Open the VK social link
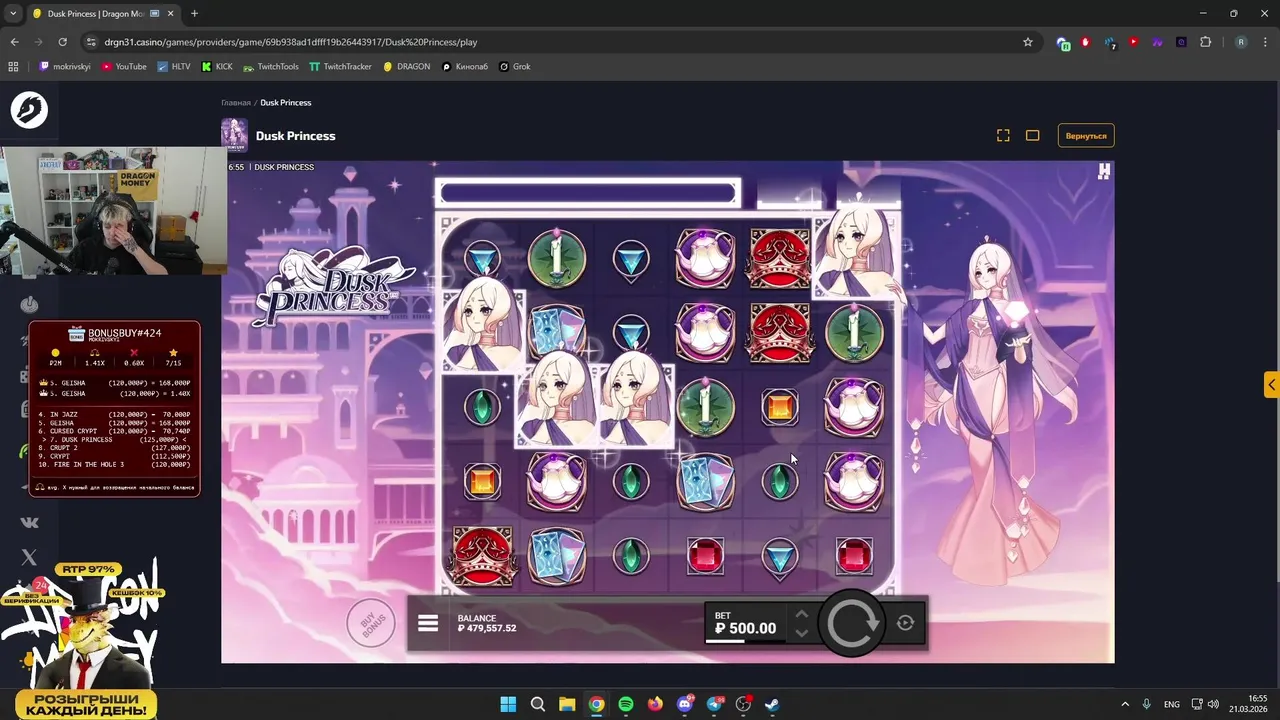 [29, 522]
